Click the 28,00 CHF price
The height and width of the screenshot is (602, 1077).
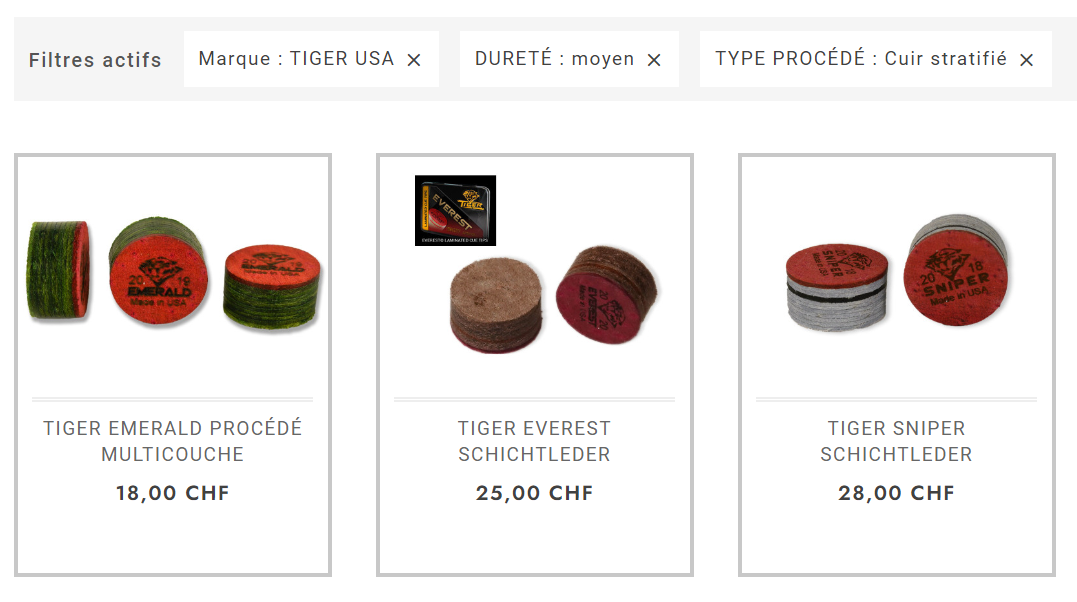coord(896,493)
